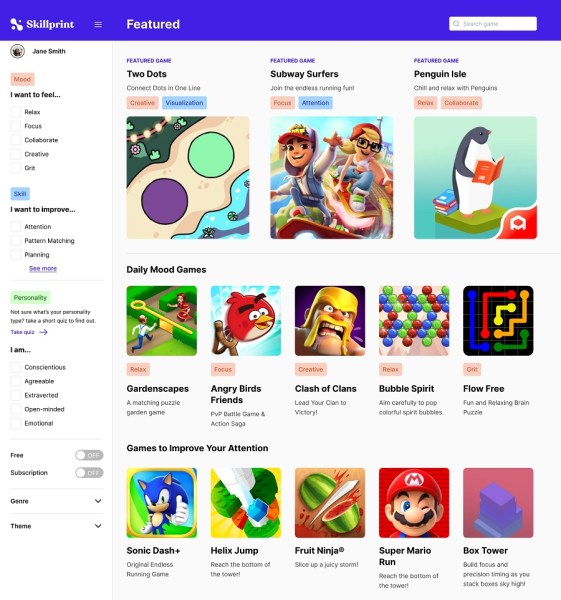Expand the Genre filter chevron
561x600 pixels.
(98, 501)
